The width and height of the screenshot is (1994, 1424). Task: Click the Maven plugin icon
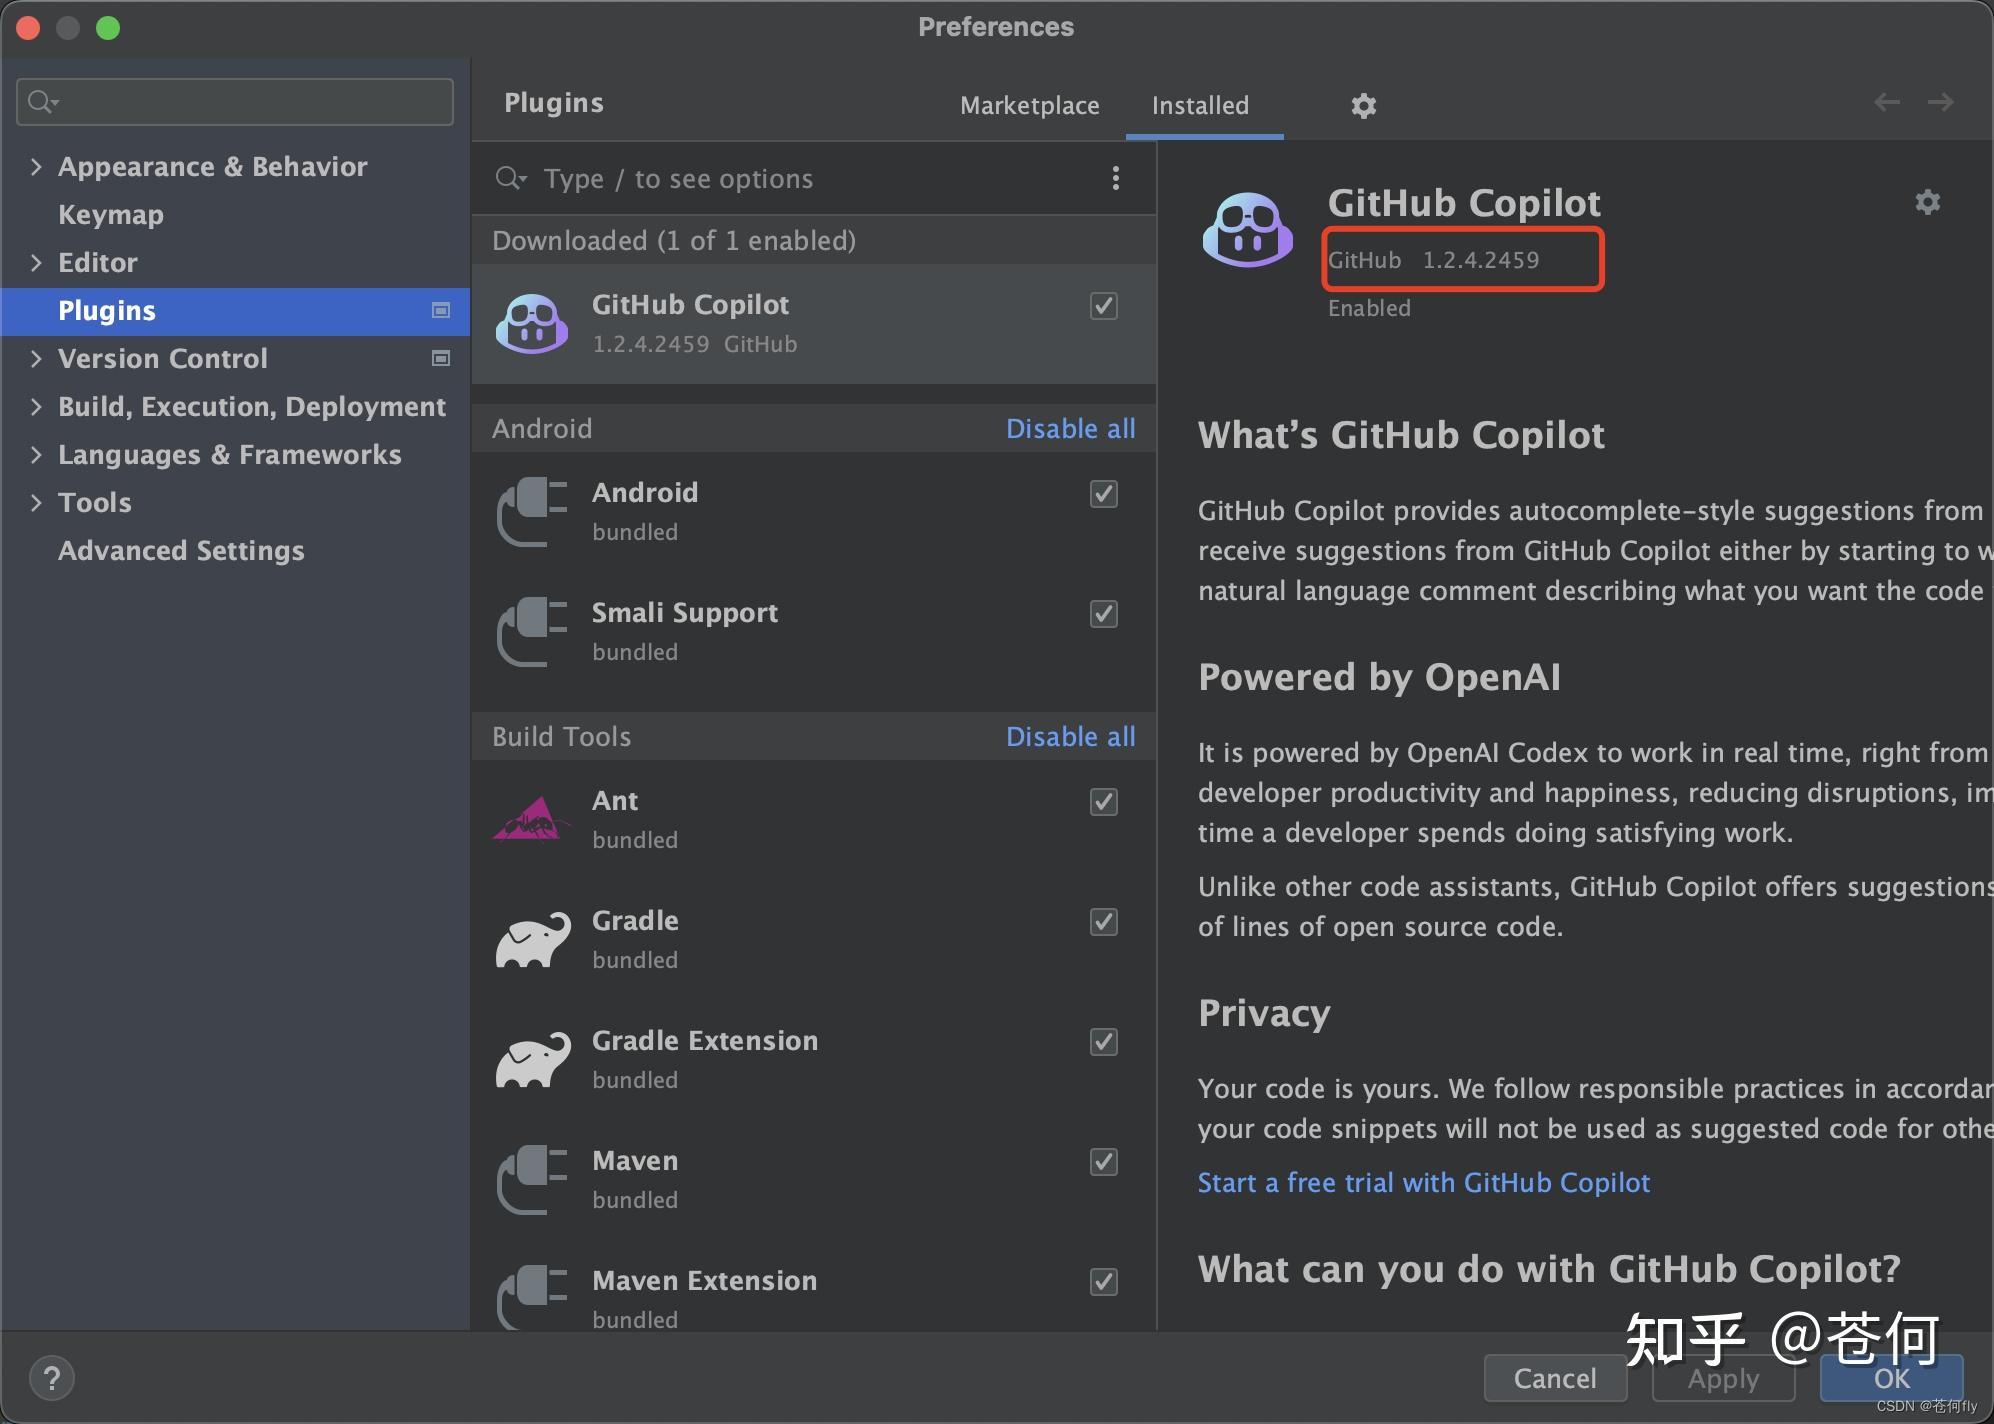coord(531,1178)
